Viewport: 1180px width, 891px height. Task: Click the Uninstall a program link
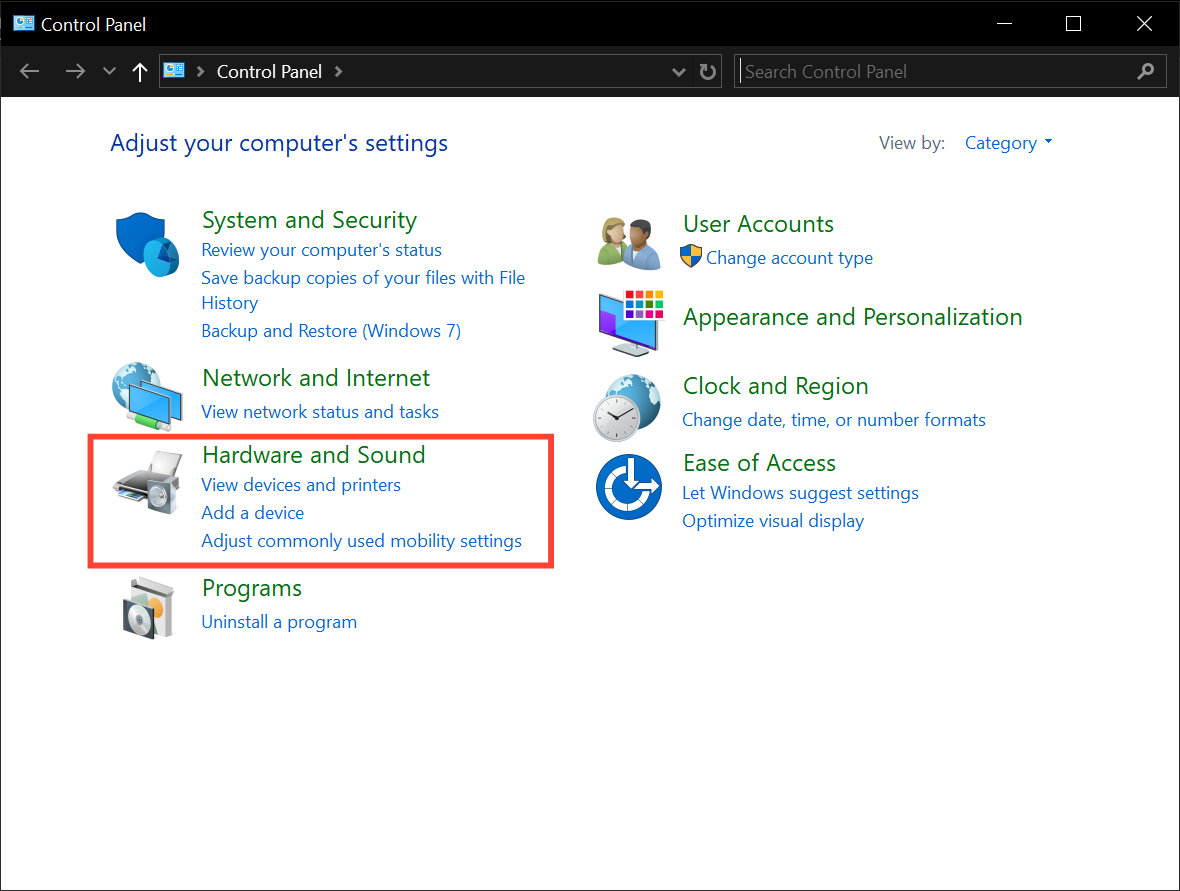point(279,621)
